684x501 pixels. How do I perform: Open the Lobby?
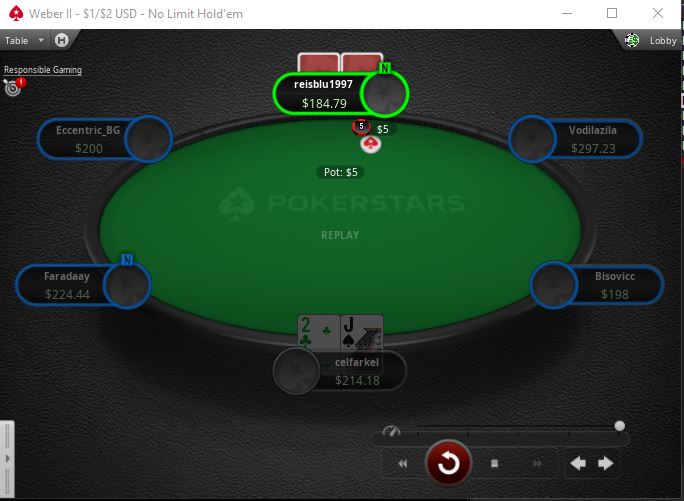tap(663, 41)
